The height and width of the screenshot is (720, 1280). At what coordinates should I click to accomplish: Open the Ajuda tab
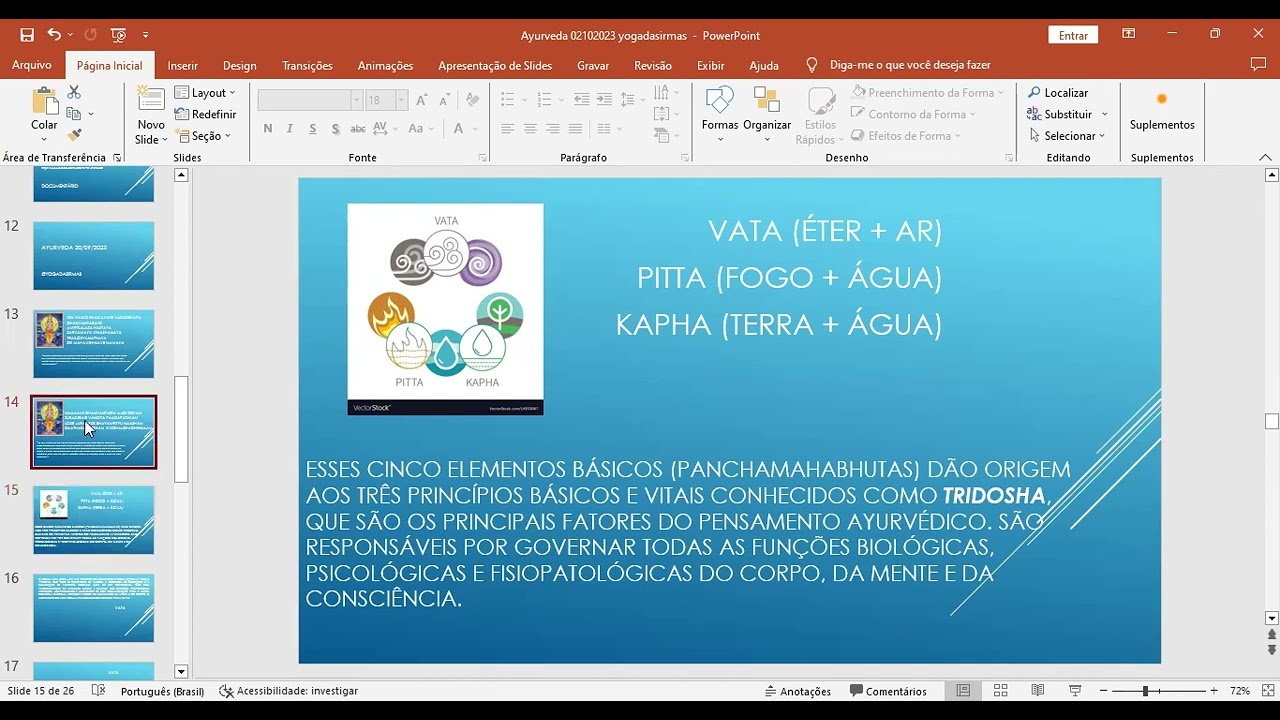(x=764, y=65)
